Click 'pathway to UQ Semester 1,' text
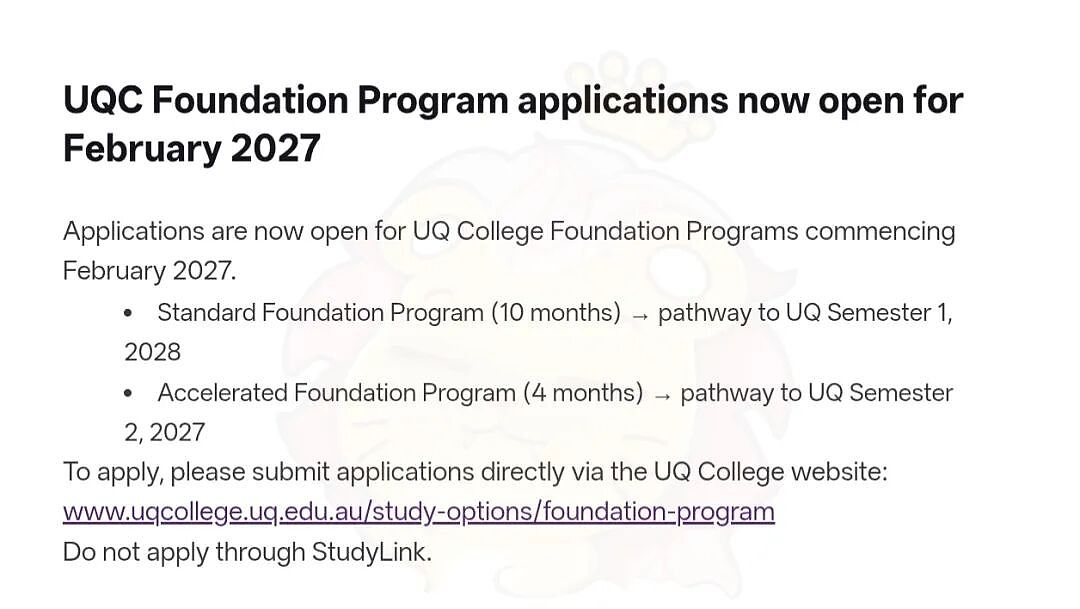Viewport: 1080px width, 609px height. click(x=805, y=313)
